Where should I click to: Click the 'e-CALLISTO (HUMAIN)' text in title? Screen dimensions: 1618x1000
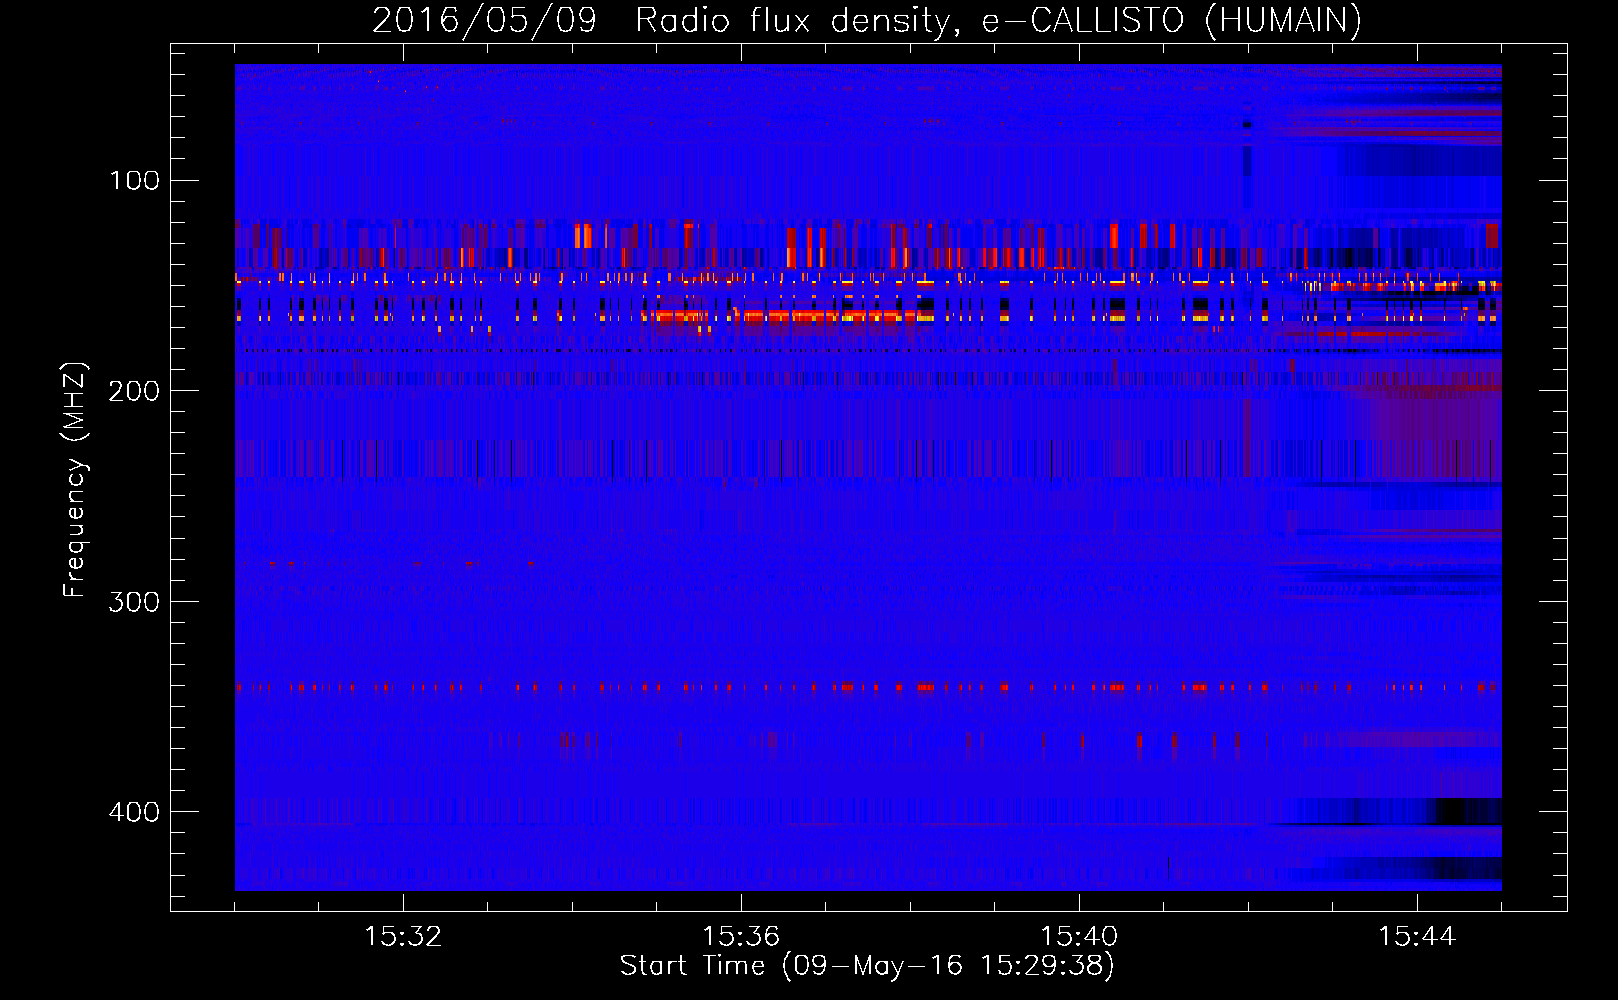click(1172, 21)
